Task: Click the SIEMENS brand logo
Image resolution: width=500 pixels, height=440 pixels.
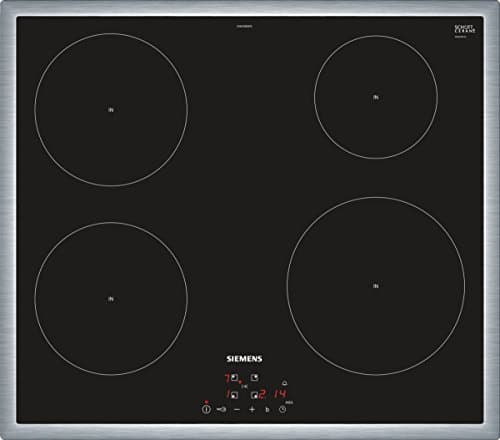Action: (244, 359)
